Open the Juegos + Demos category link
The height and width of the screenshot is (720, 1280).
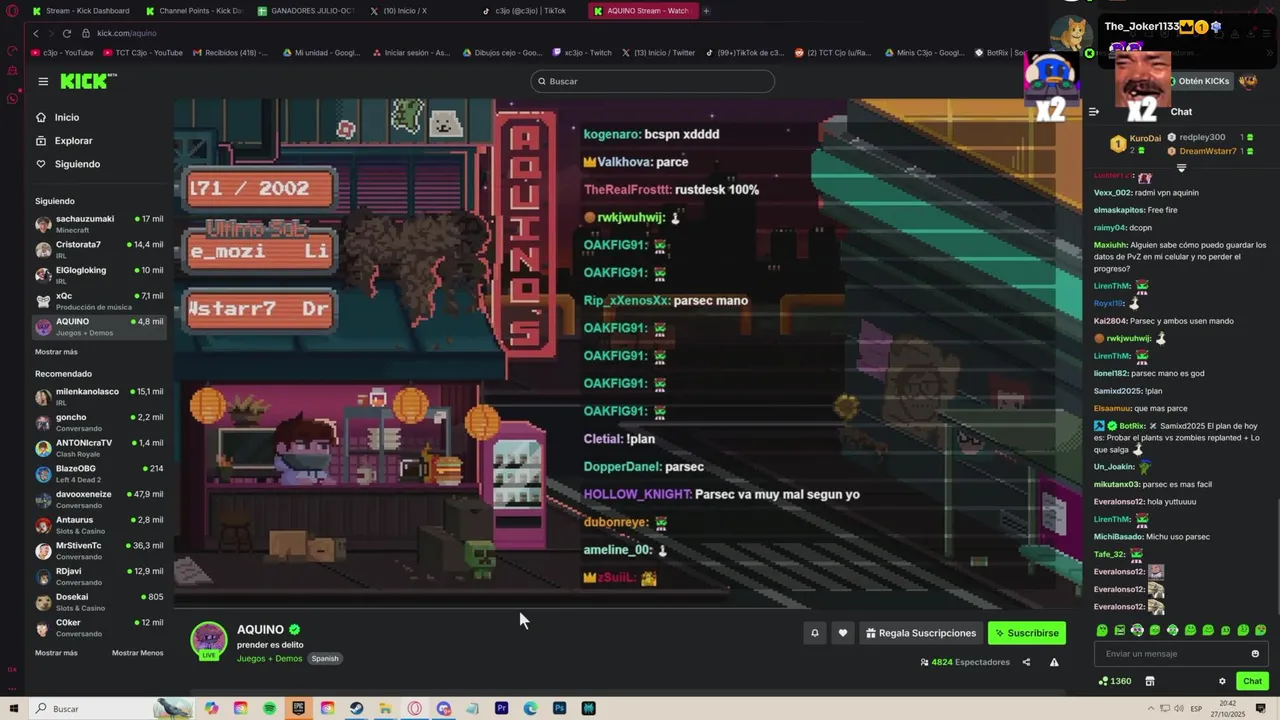pyautogui.click(x=269, y=659)
